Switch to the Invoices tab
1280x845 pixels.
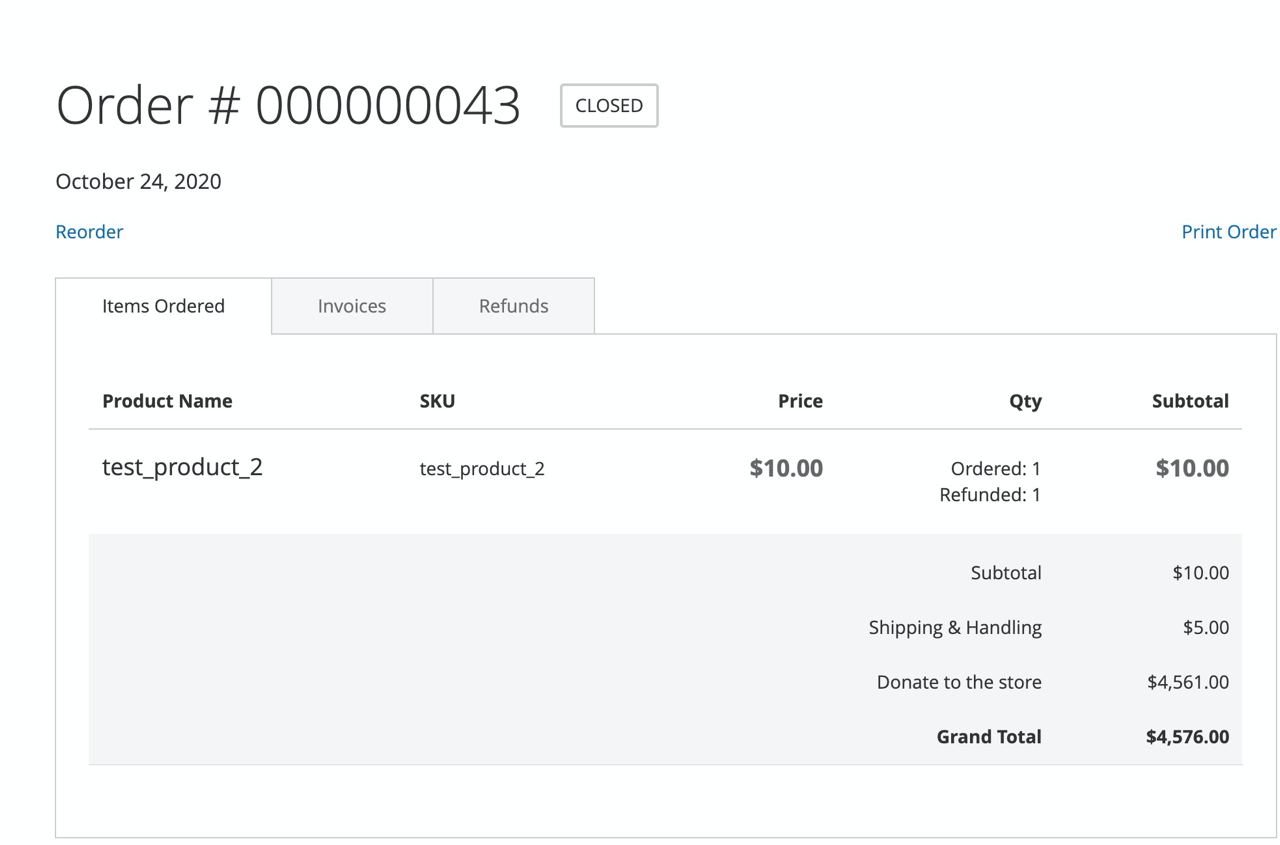point(351,306)
